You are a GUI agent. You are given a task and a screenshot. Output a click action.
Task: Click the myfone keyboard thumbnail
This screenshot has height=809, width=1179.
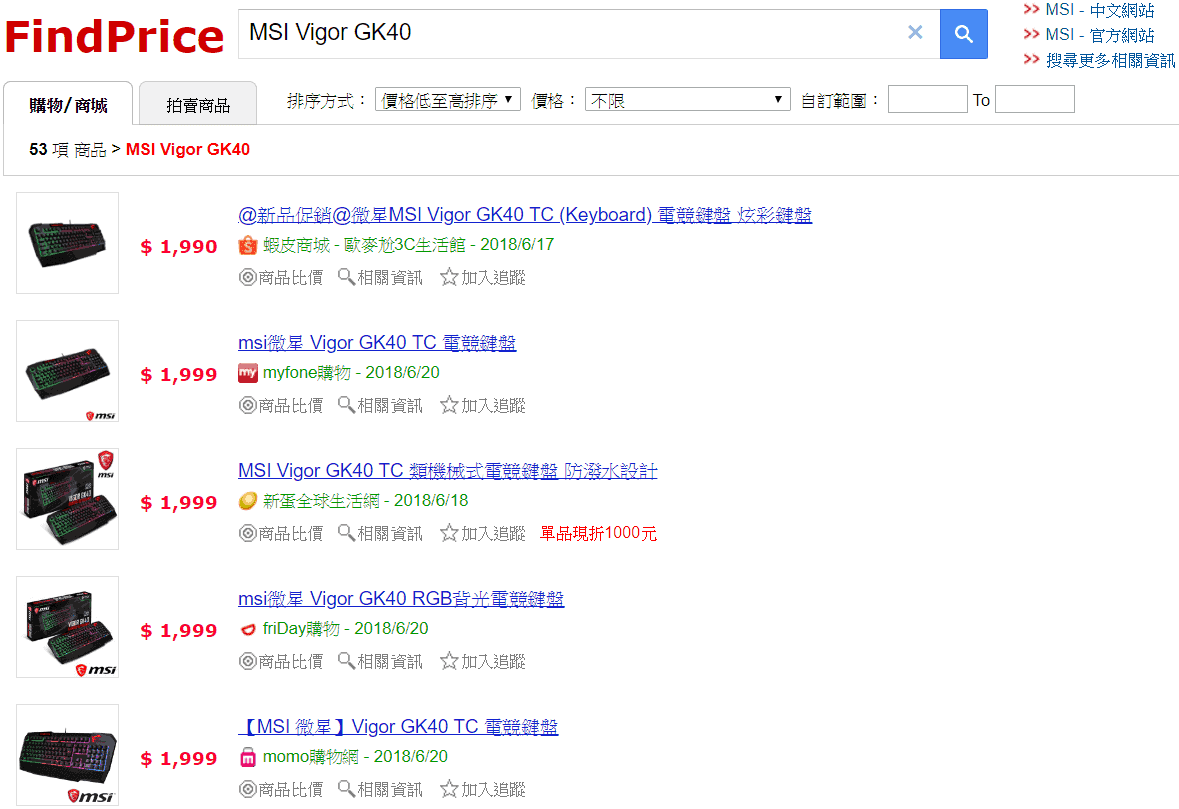(x=68, y=371)
